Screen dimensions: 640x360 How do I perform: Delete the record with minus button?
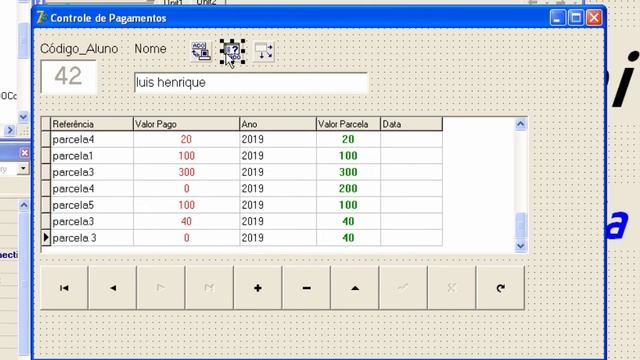[x=307, y=288]
